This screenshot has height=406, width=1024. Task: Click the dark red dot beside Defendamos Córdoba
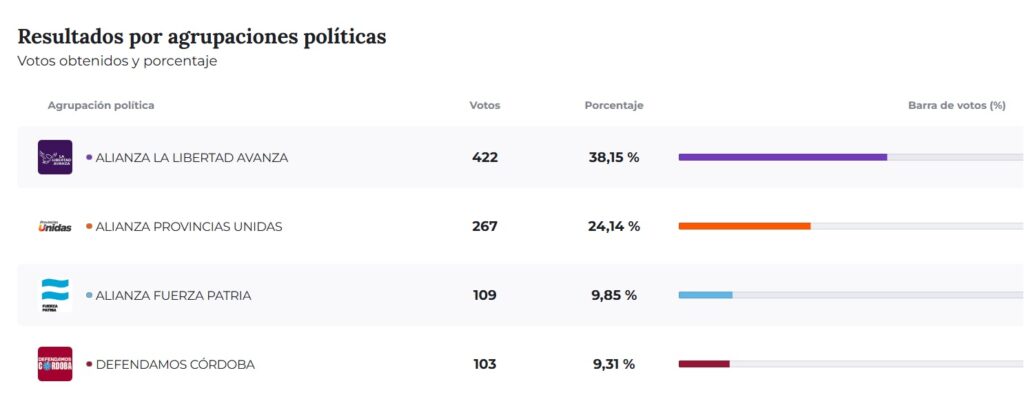(x=89, y=364)
